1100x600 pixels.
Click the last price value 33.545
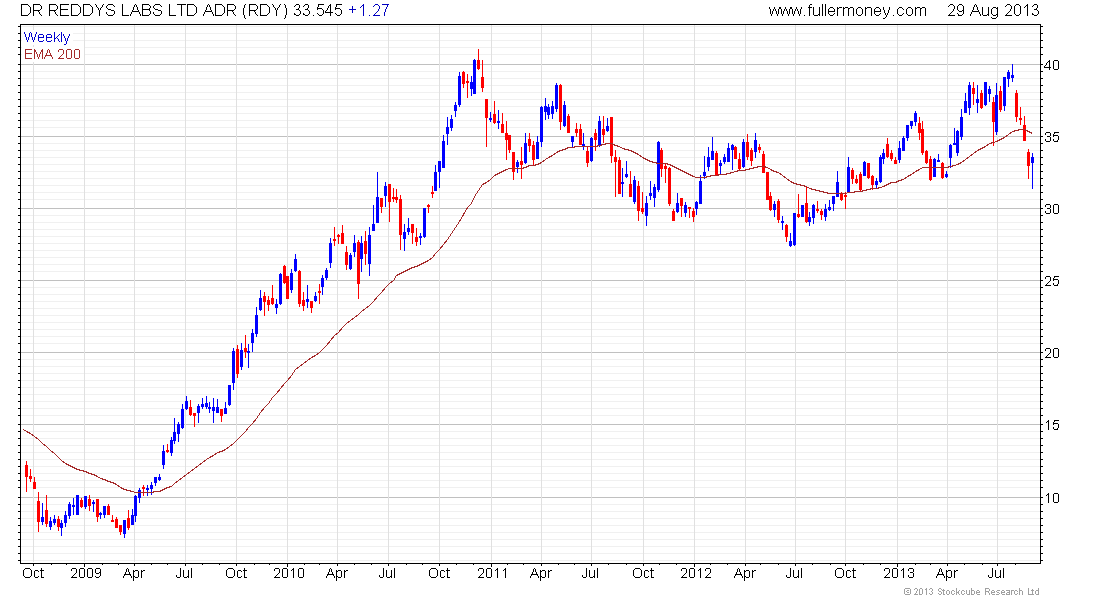(x=318, y=11)
